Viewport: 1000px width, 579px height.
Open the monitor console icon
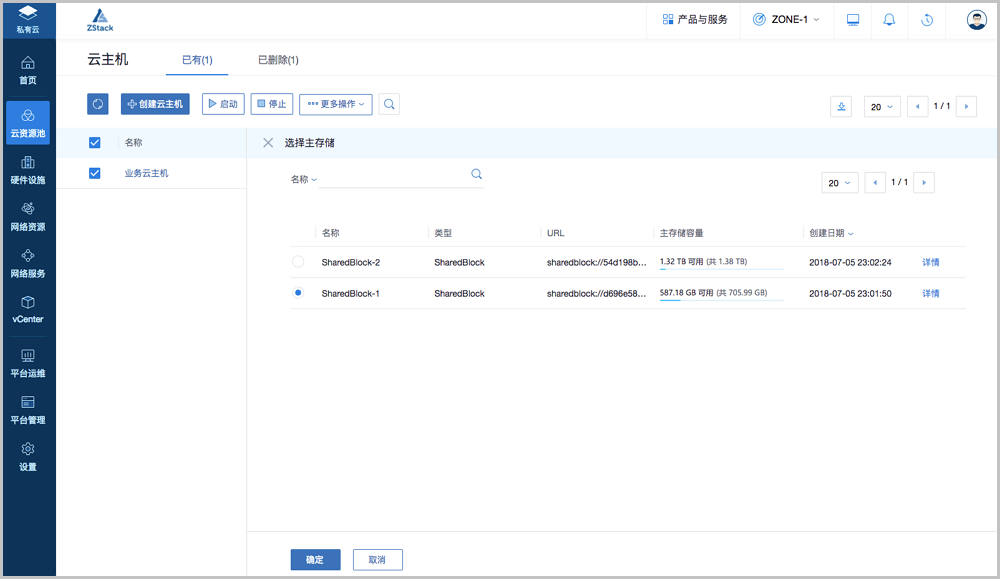tap(853, 20)
